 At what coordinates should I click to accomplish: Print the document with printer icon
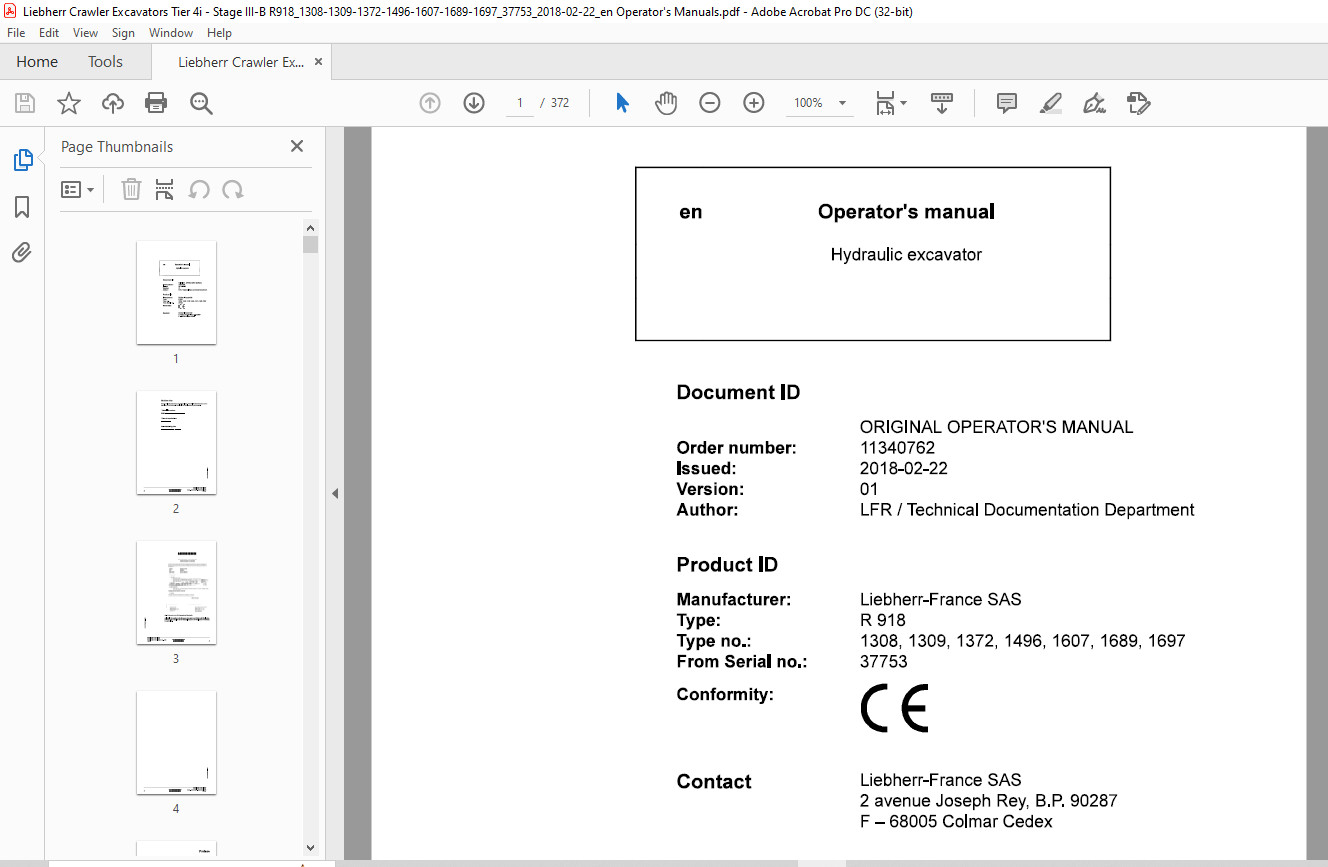pos(156,103)
